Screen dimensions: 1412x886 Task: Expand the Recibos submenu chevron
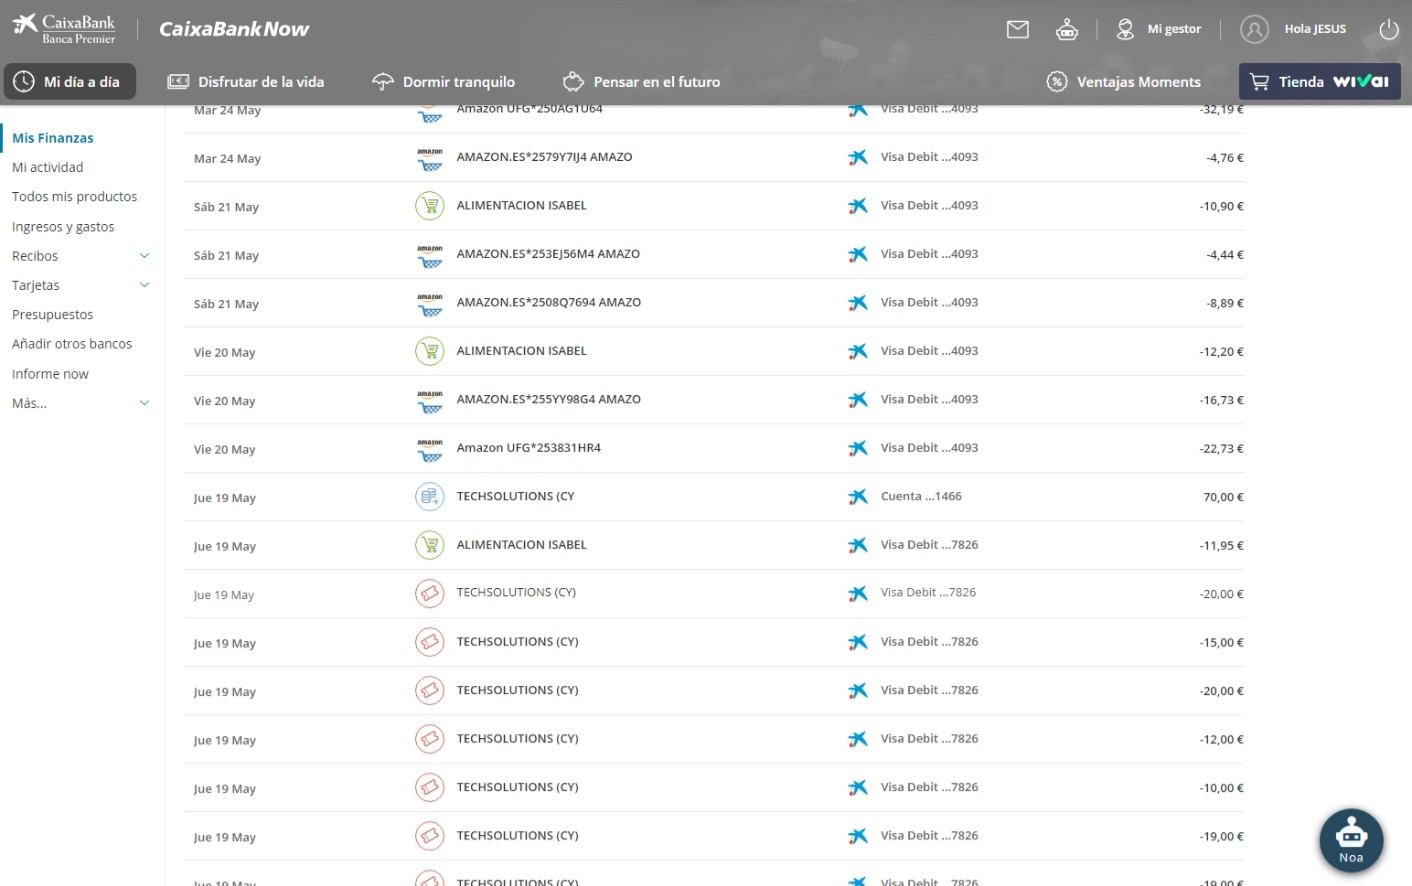[144, 256]
